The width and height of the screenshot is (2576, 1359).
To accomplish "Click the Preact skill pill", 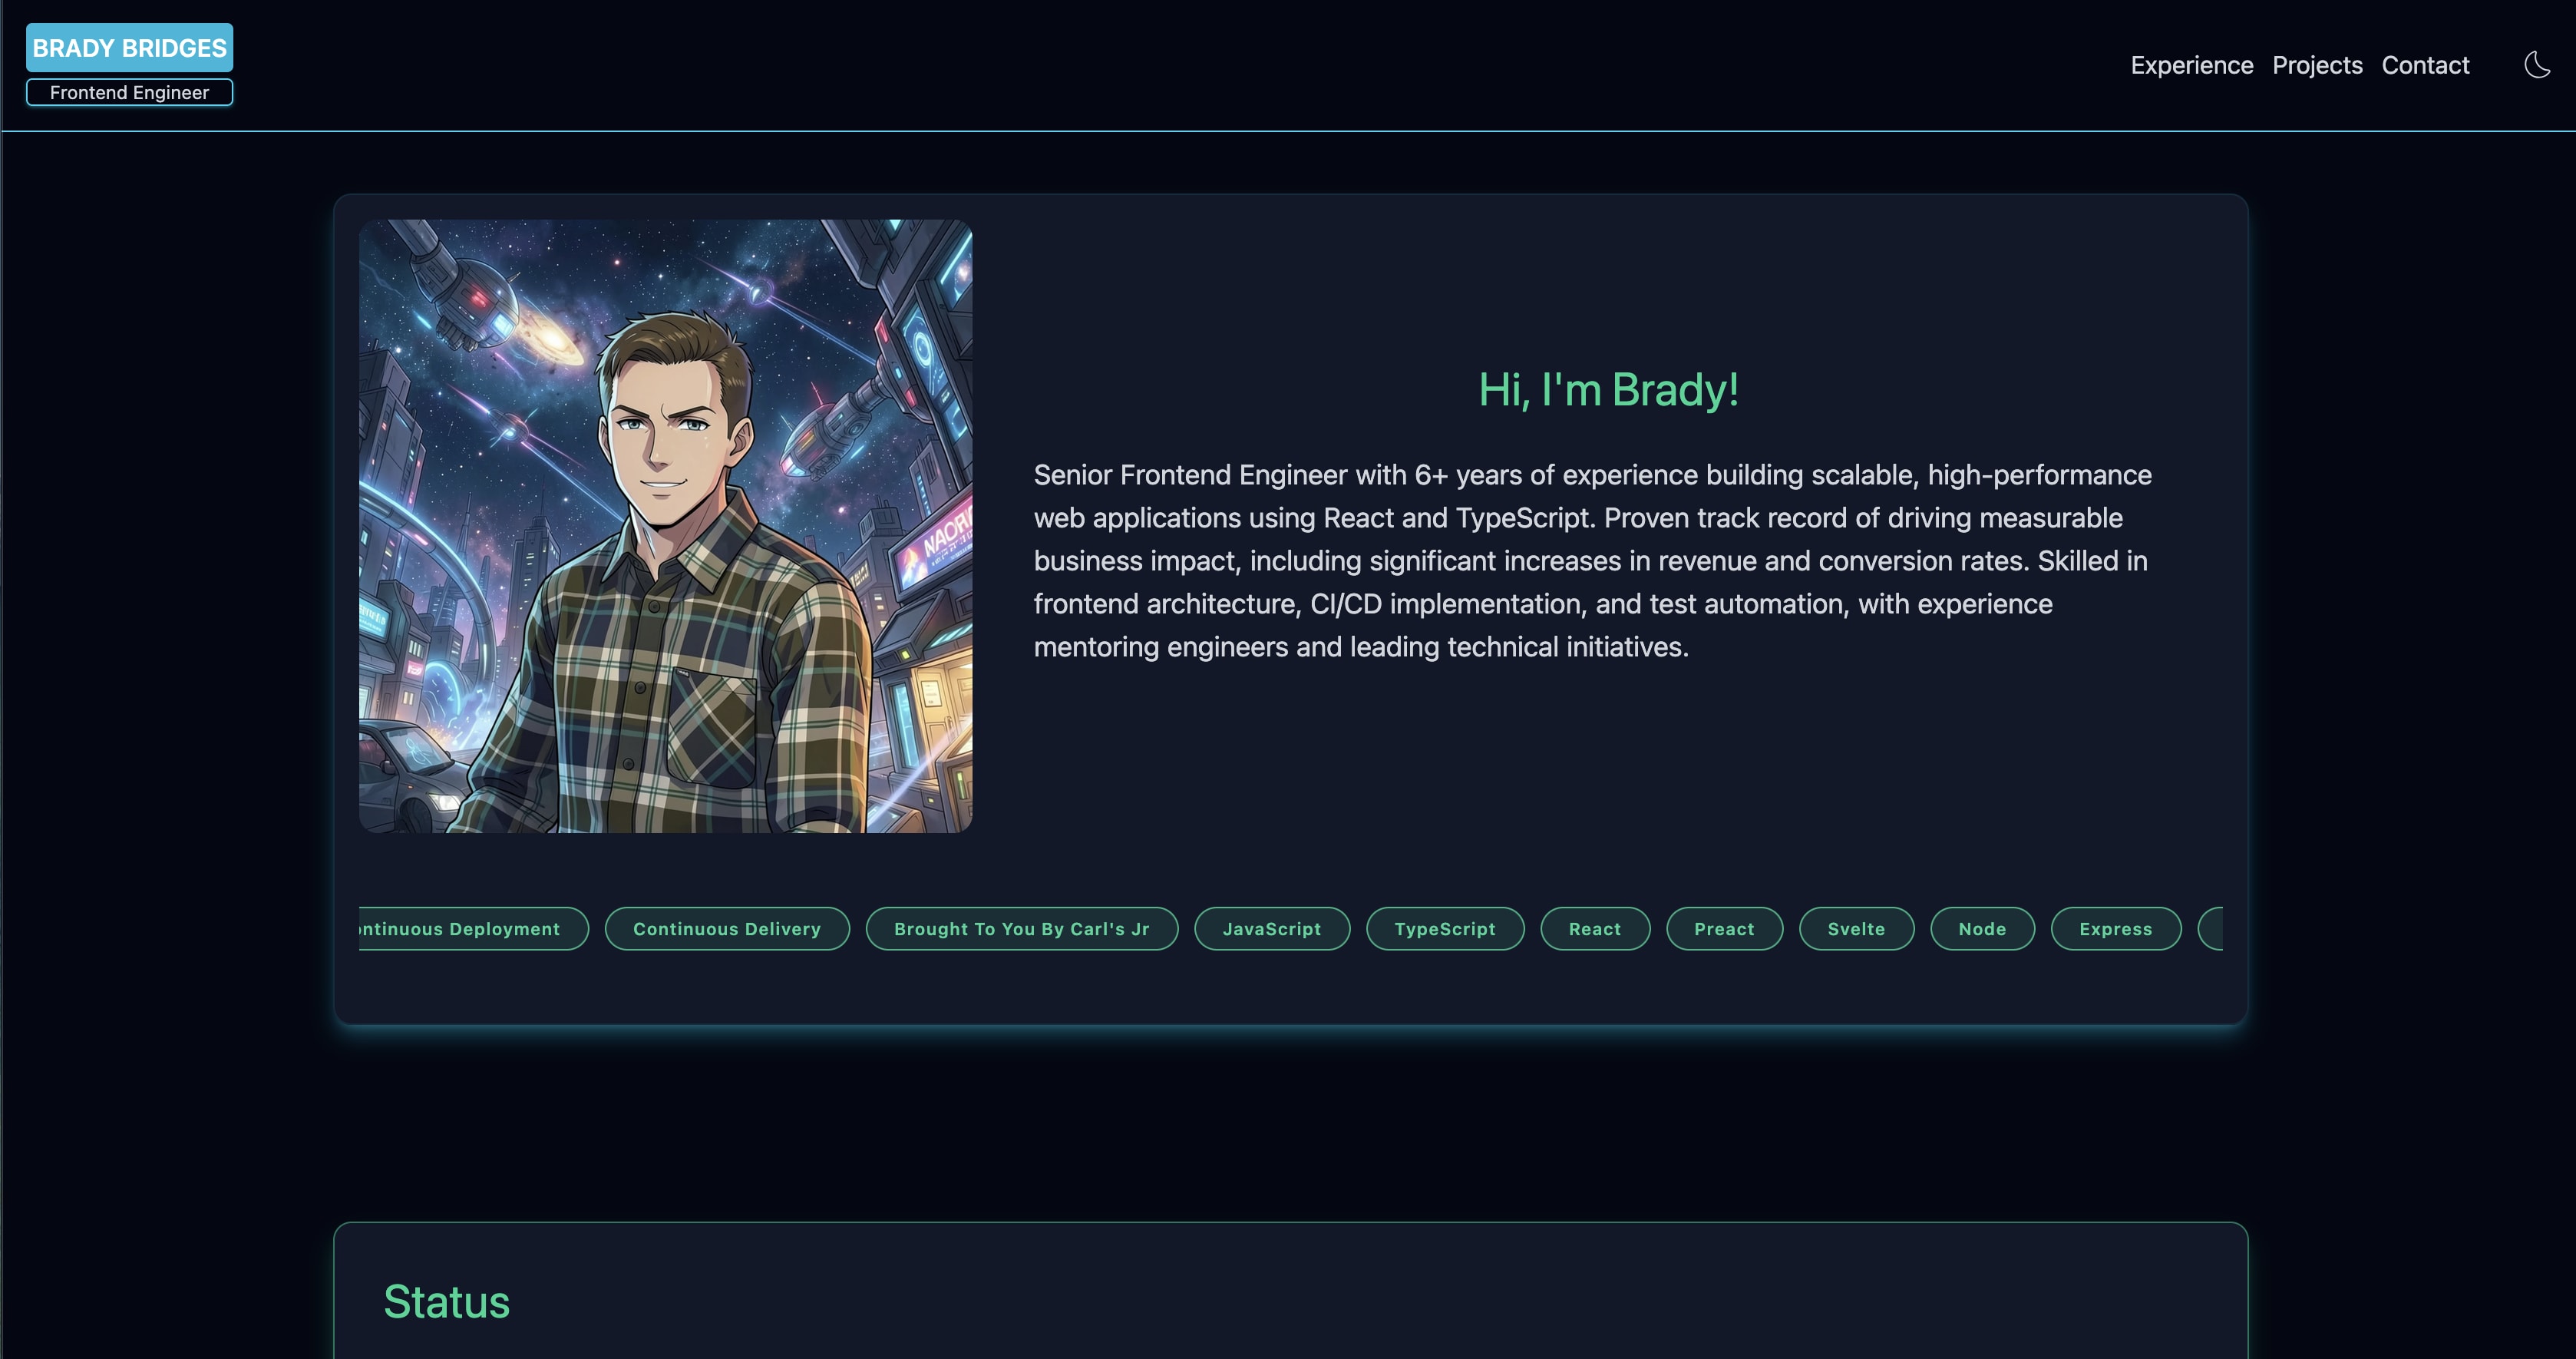I will (1724, 929).
